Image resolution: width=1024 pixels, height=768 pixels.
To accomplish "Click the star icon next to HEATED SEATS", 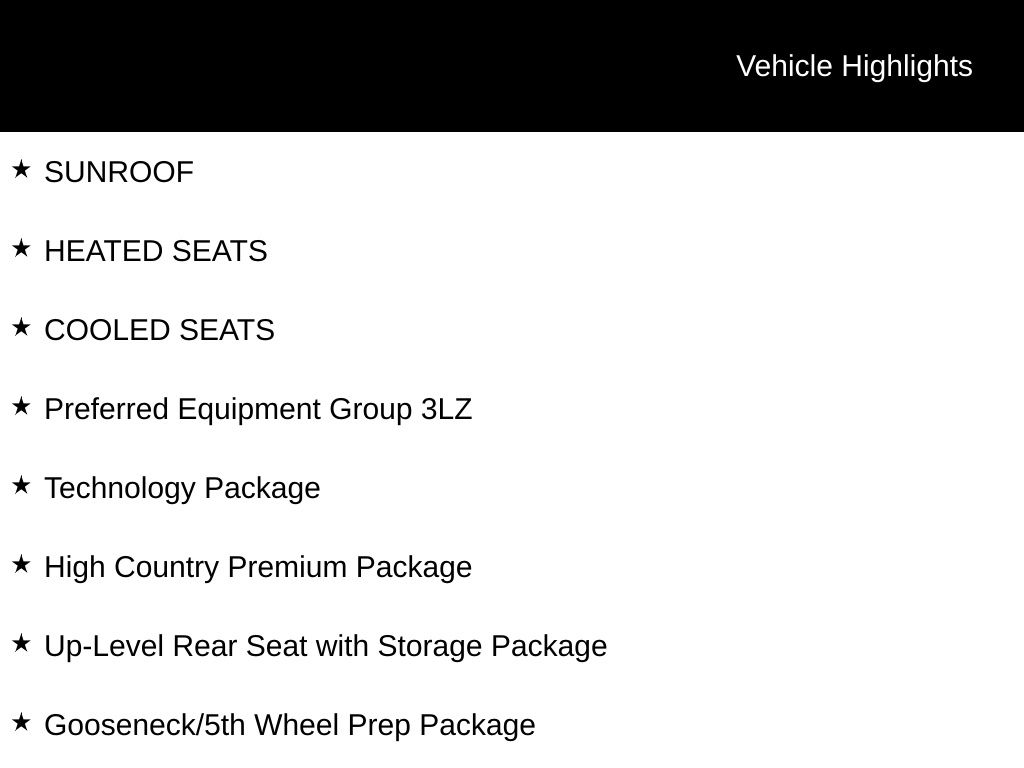I will click(x=22, y=248).
